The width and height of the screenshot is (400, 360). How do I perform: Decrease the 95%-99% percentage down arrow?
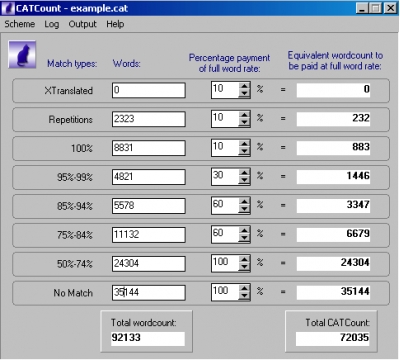click(244, 180)
